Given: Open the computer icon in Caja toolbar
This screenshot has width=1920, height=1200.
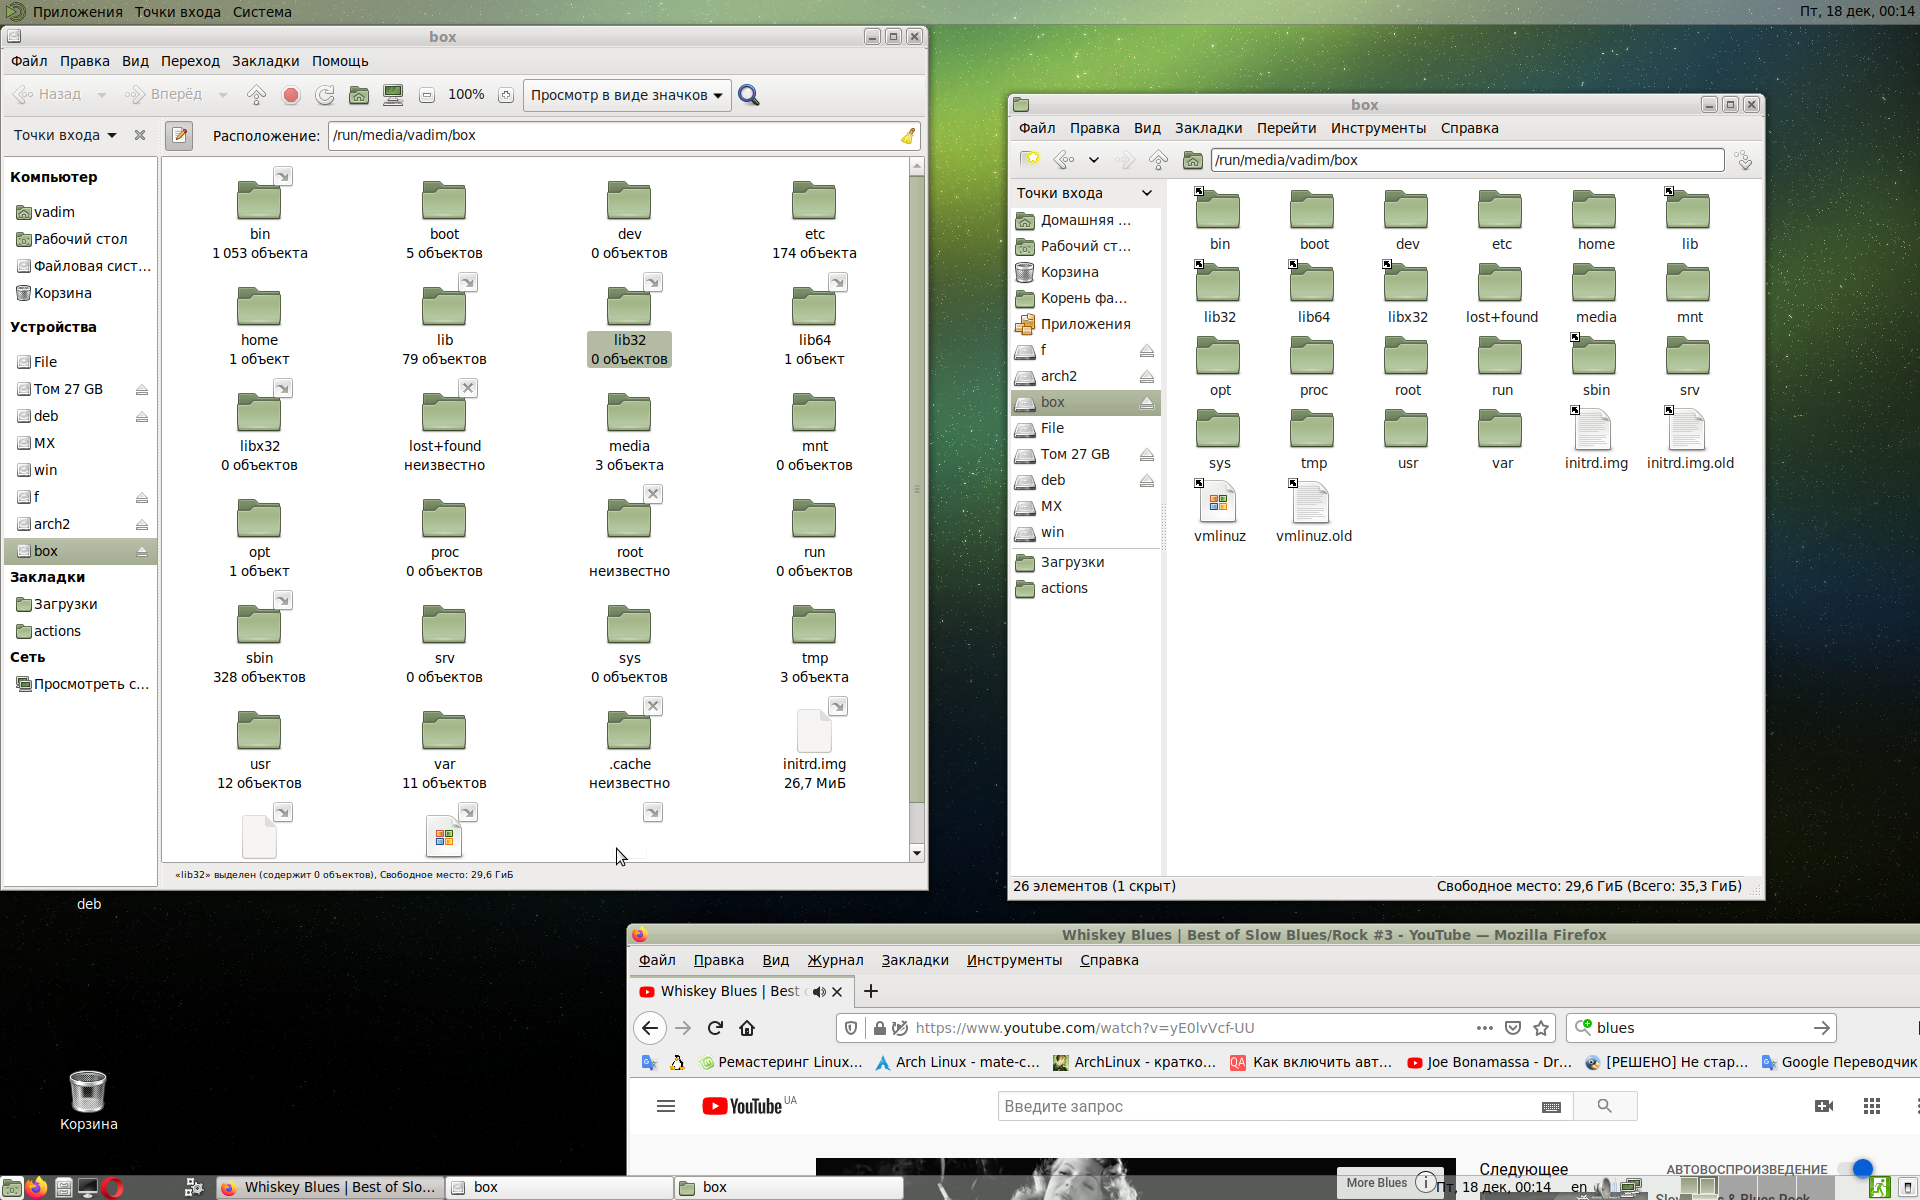Looking at the screenshot, I should [x=393, y=95].
